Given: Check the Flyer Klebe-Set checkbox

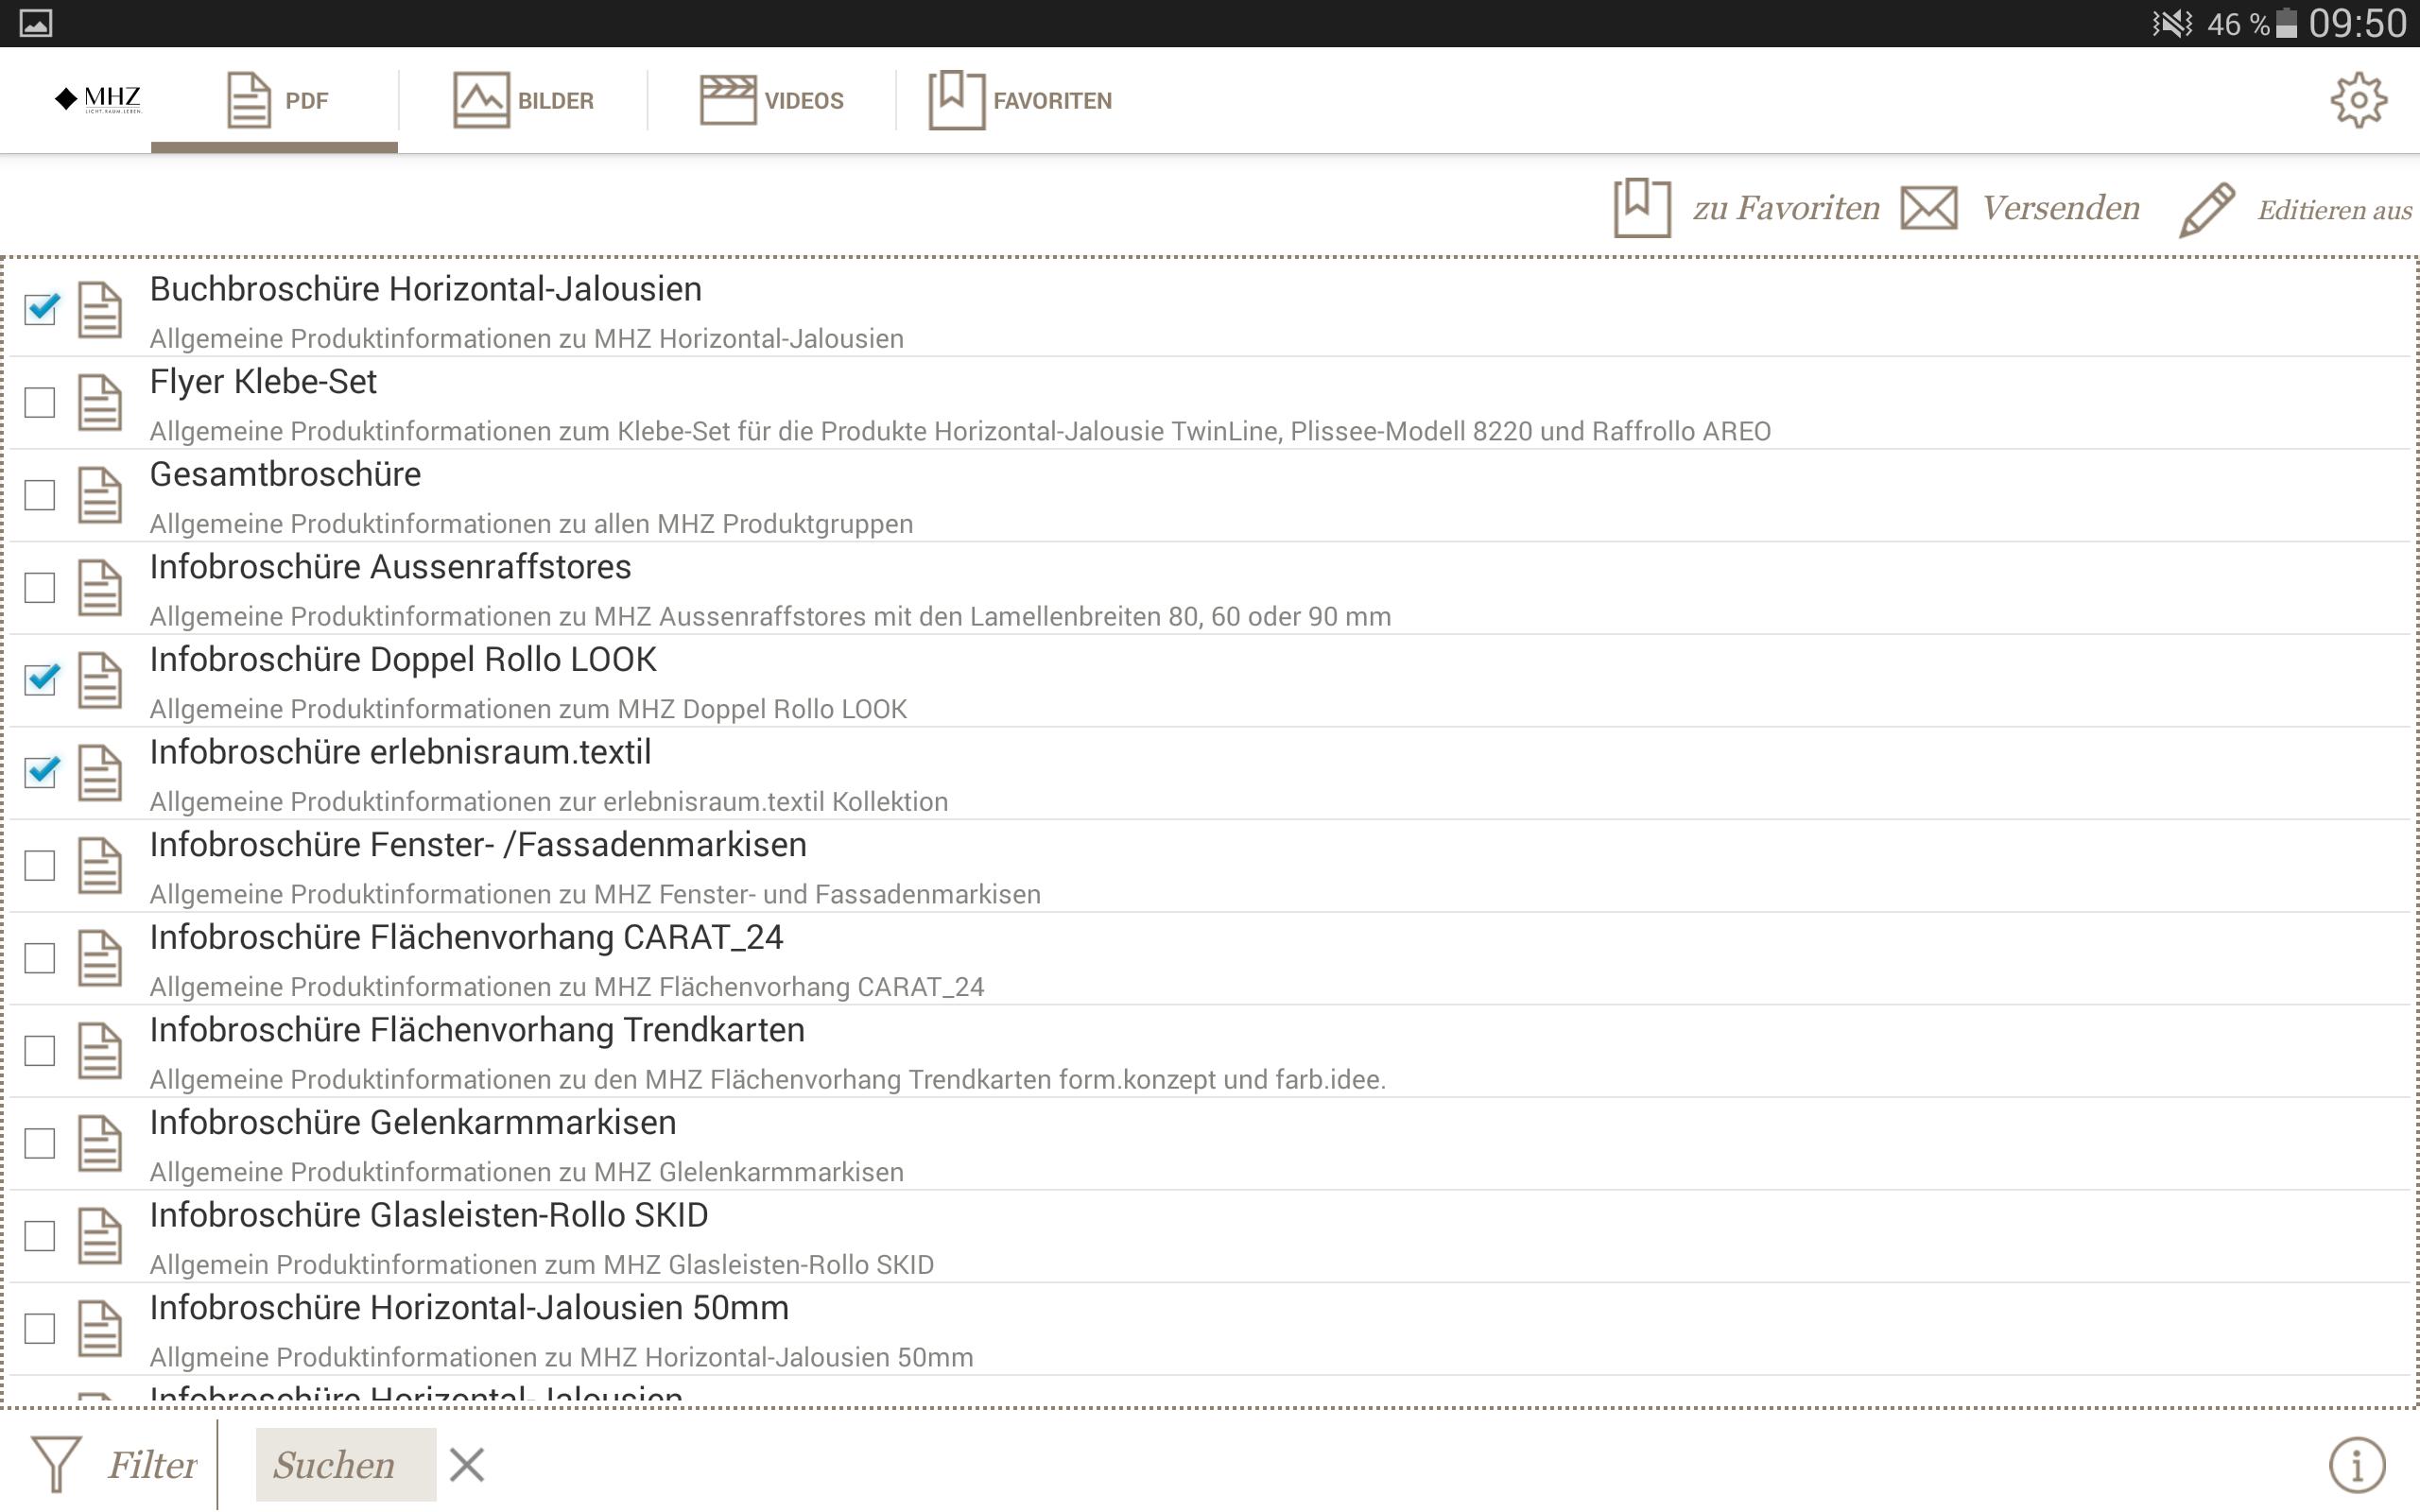Looking at the screenshot, I should click(x=40, y=403).
